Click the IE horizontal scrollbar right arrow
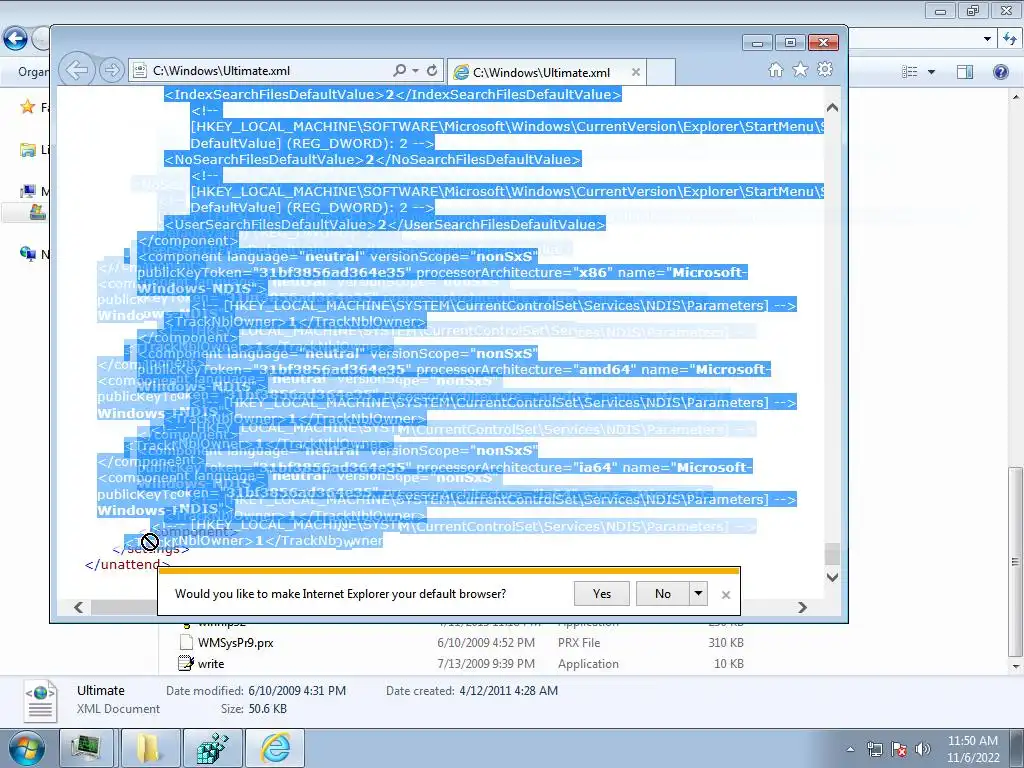 (x=803, y=607)
